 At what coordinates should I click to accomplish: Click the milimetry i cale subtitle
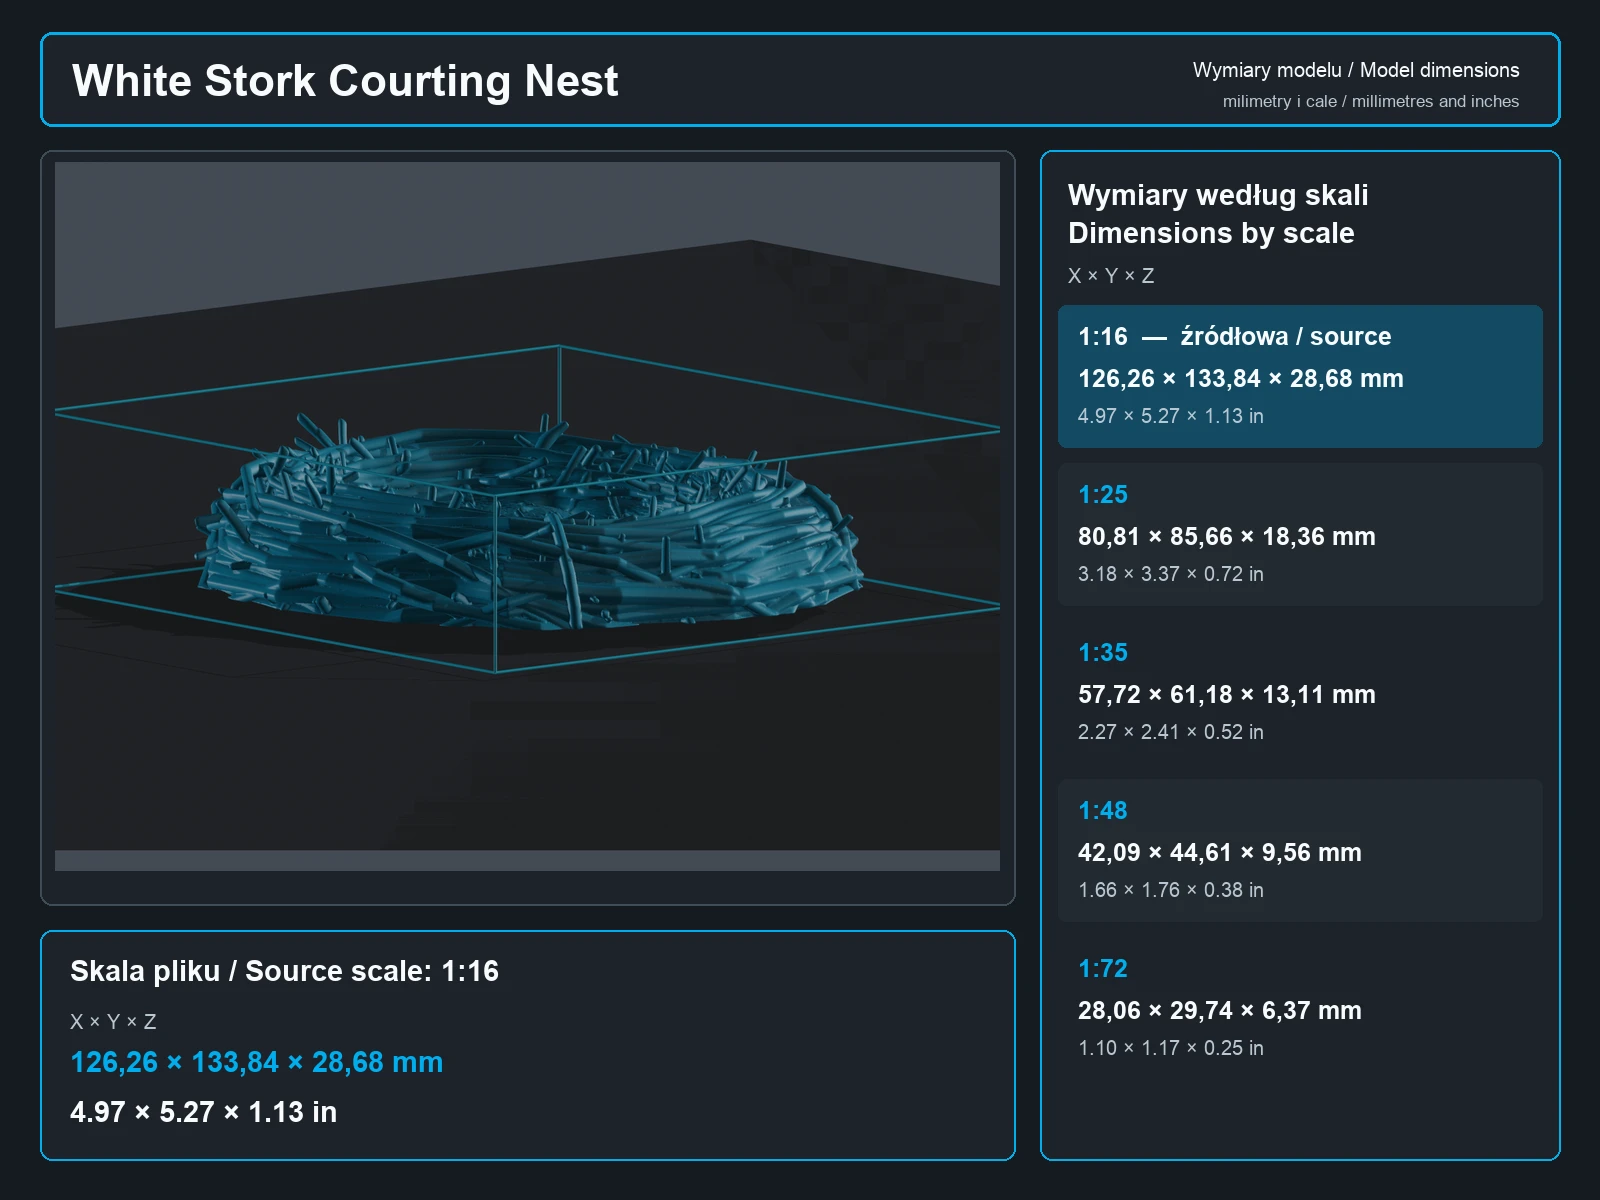point(1370,101)
